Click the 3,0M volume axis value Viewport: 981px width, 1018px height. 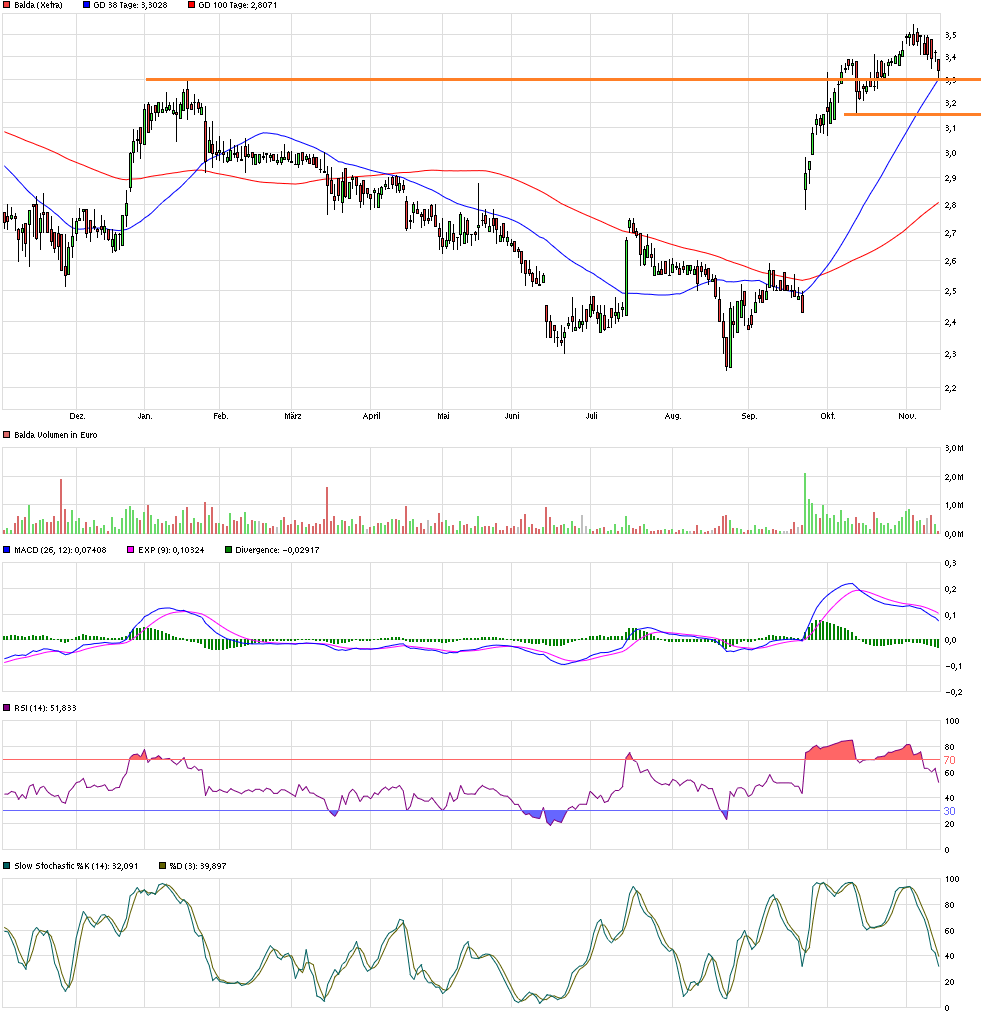coord(954,448)
